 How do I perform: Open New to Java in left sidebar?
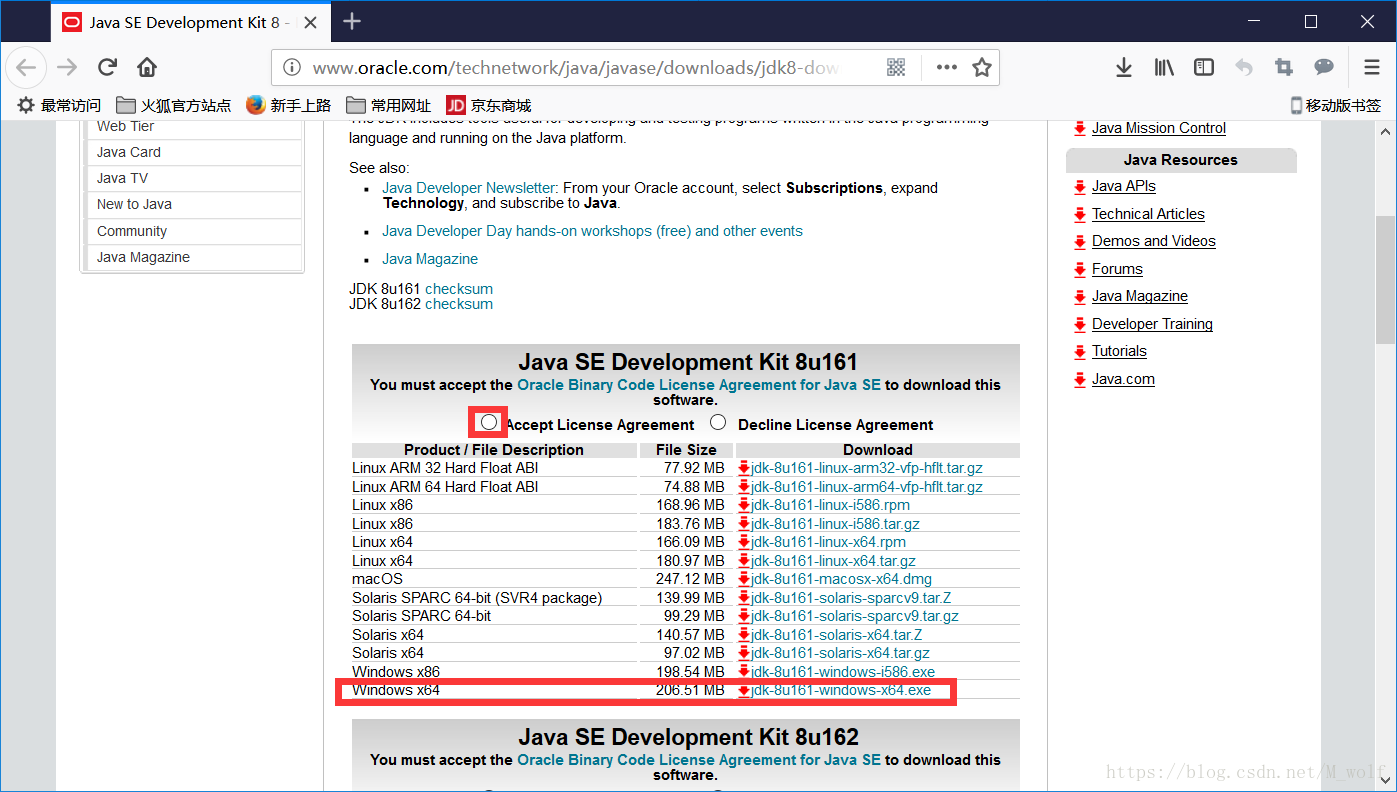(134, 204)
